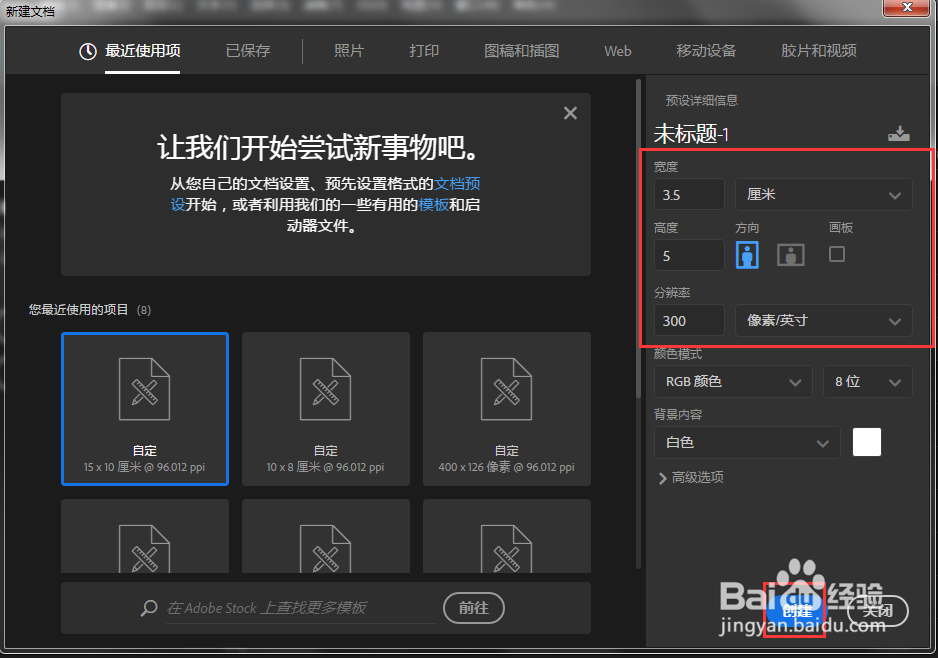This screenshot has height=658, width=938.
Task: Select the 400 x 126 像素 recent preset thumbnail
Action: pos(506,408)
